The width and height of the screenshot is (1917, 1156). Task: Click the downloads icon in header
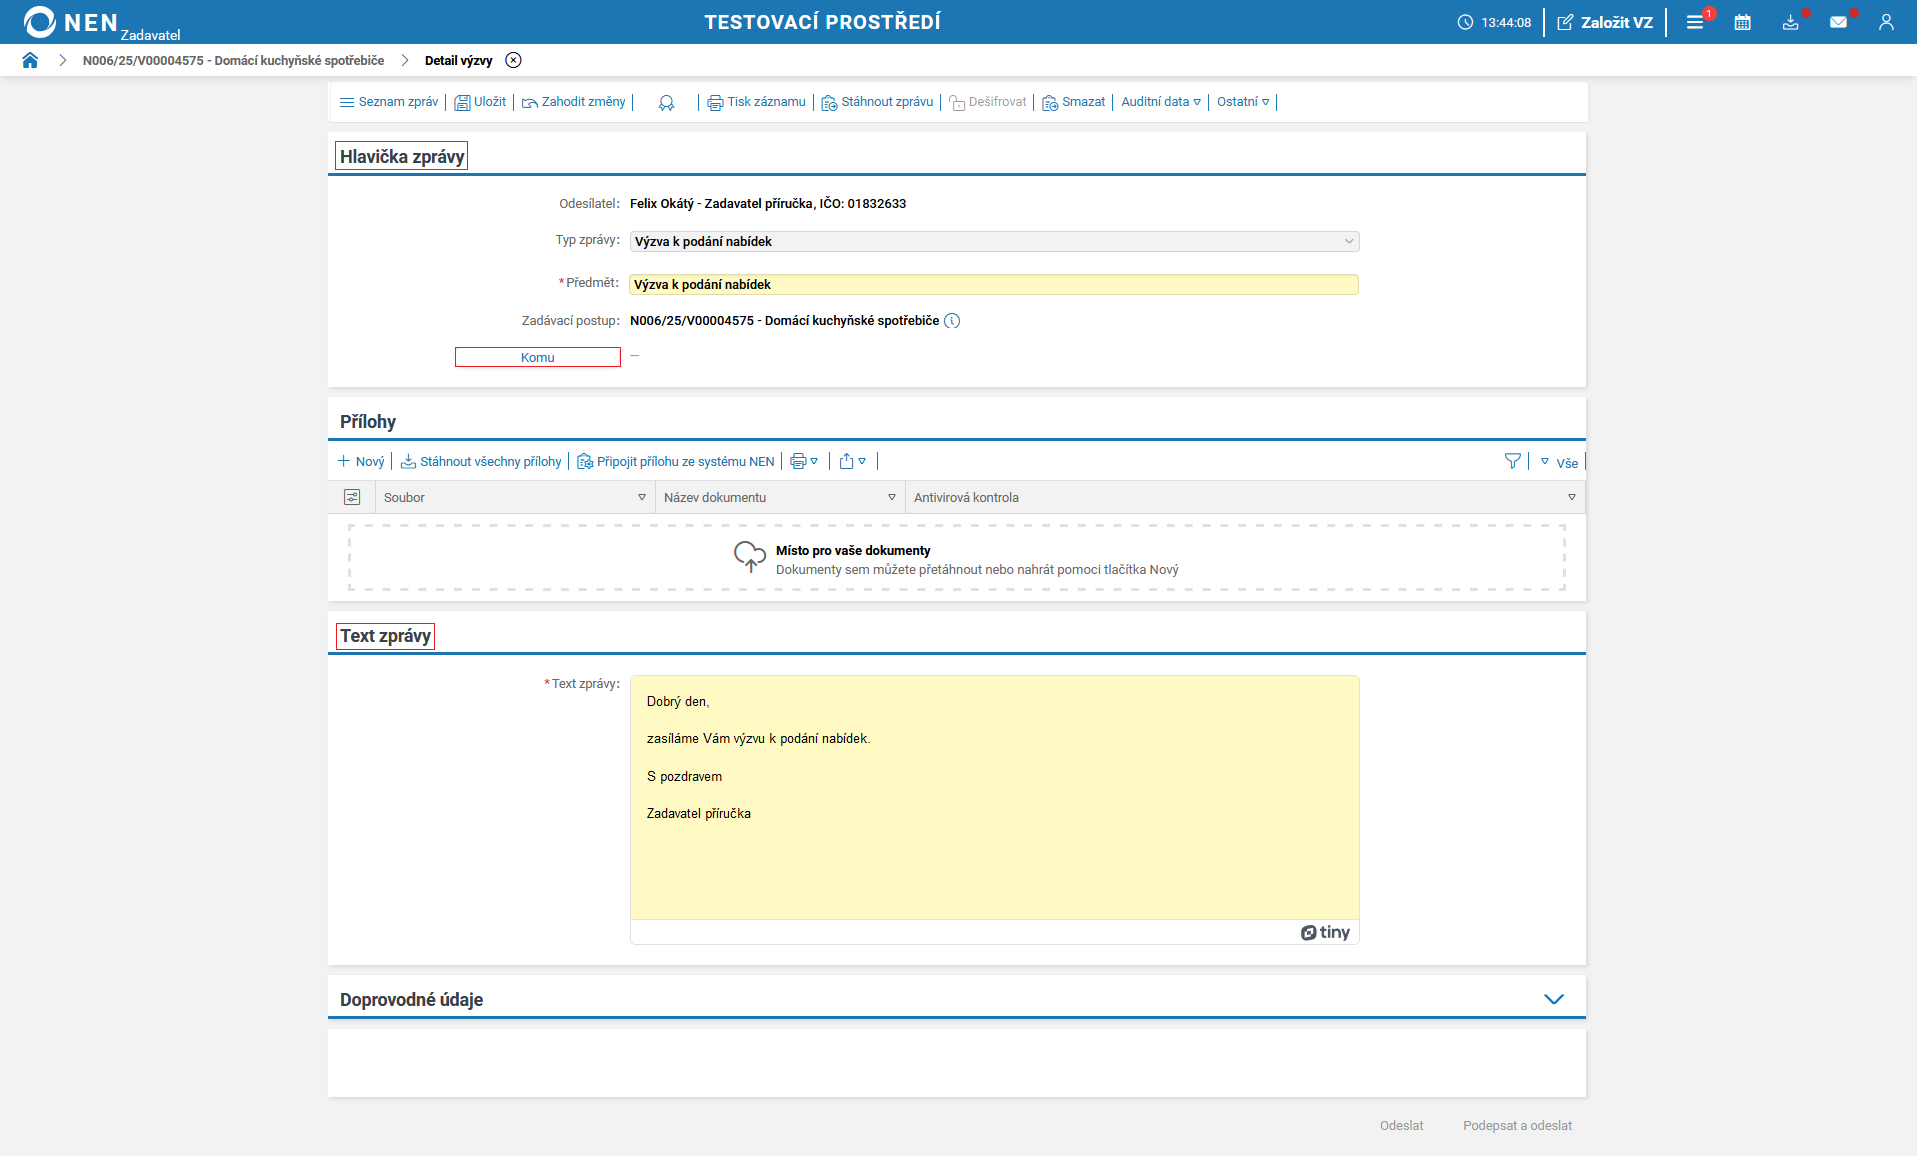(x=1790, y=22)
